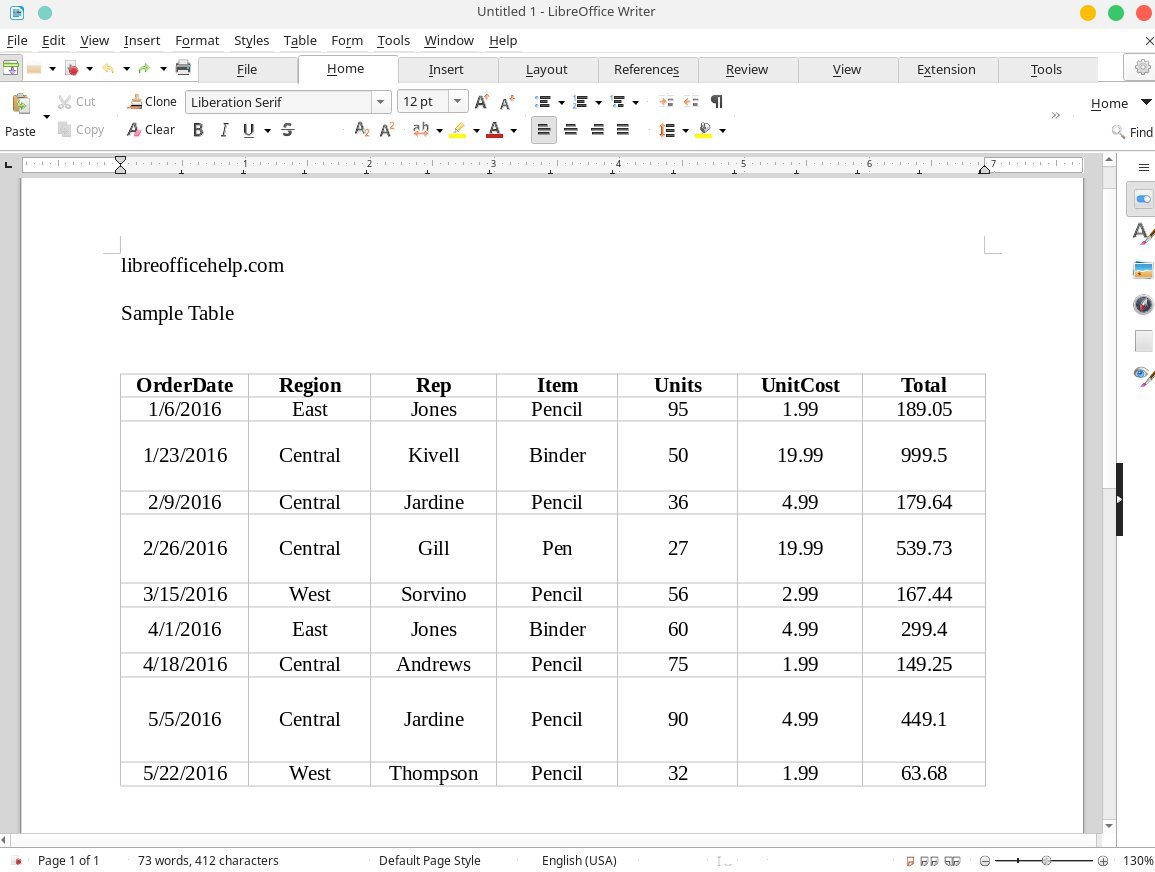Open sidebar Navigator compass icon
1155x872 pixels.
[x=1142, y=304]
